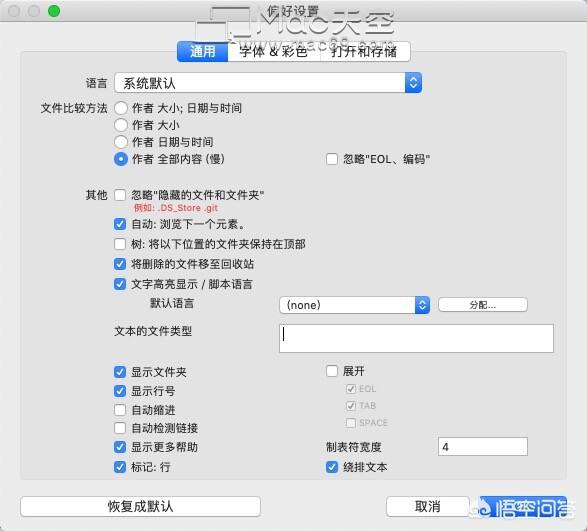
Task: Open the 默认语言 (none) dropdown
Action: (354, 305)
